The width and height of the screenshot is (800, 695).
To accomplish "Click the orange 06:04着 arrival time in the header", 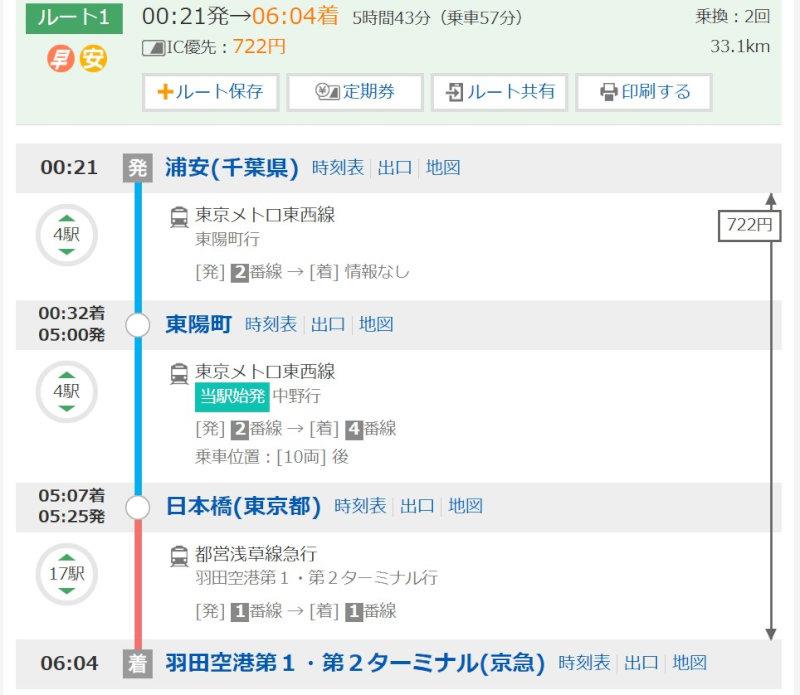I will tap(295, 16).
